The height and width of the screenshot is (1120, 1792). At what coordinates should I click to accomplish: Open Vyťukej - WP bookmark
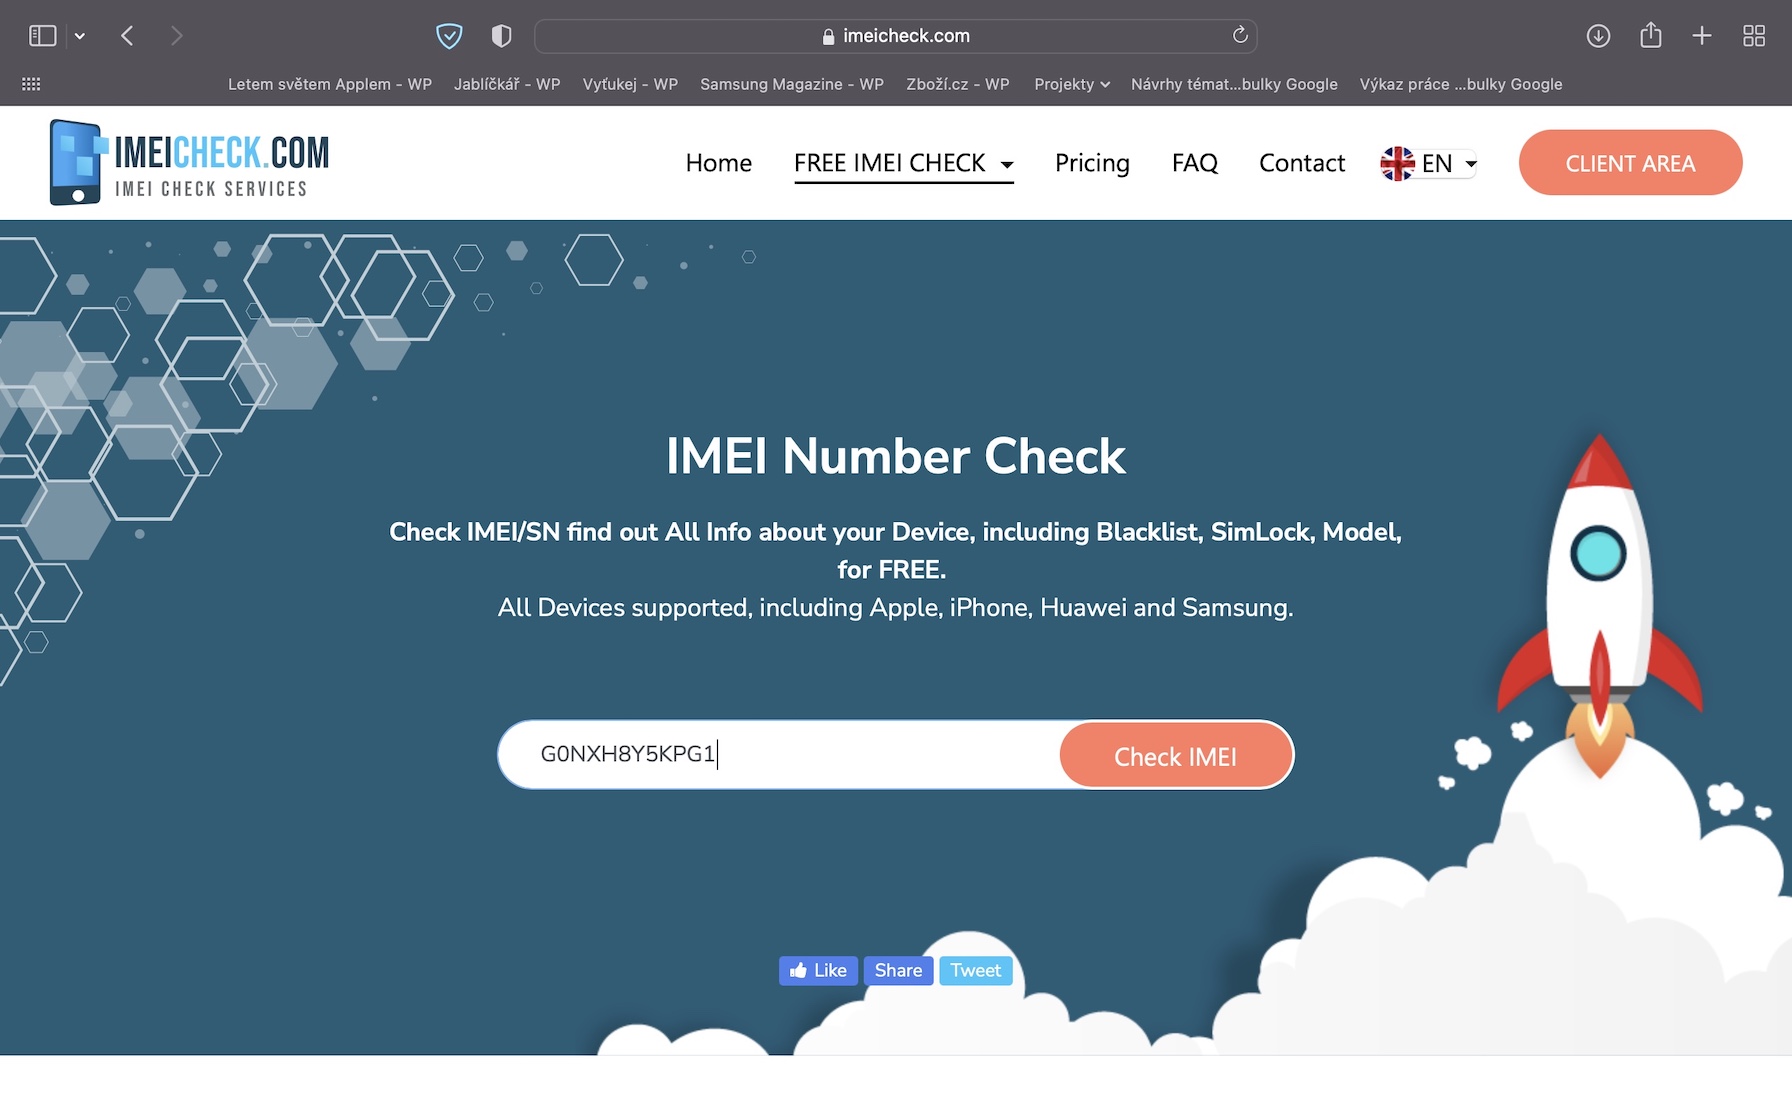coord(630,84)
